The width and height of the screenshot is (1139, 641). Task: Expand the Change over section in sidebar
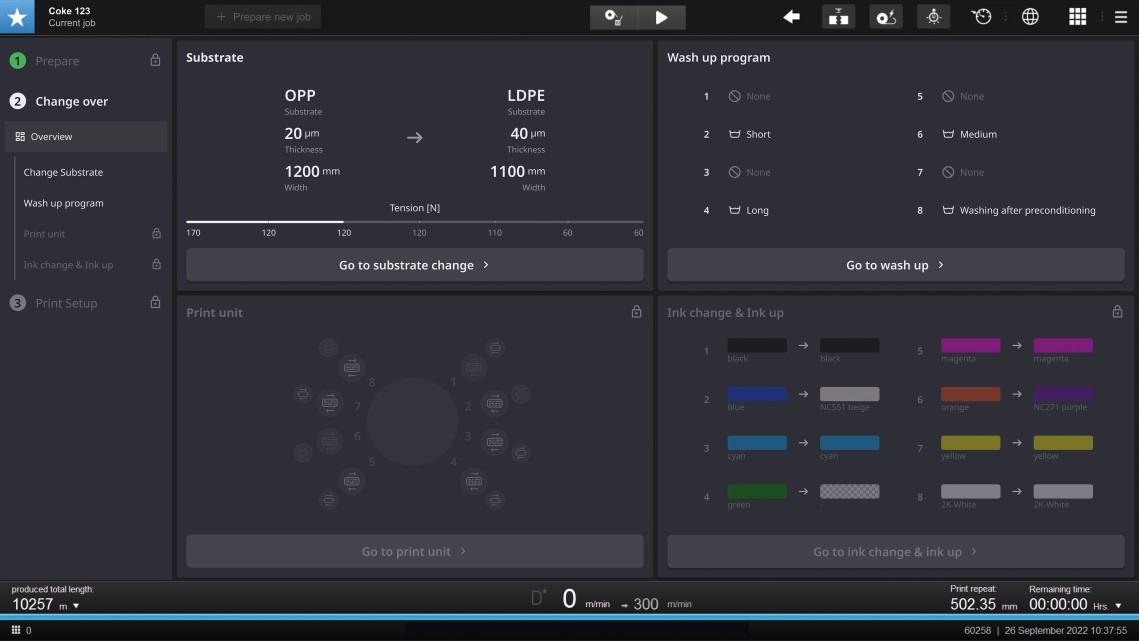[x=71, y=101]
